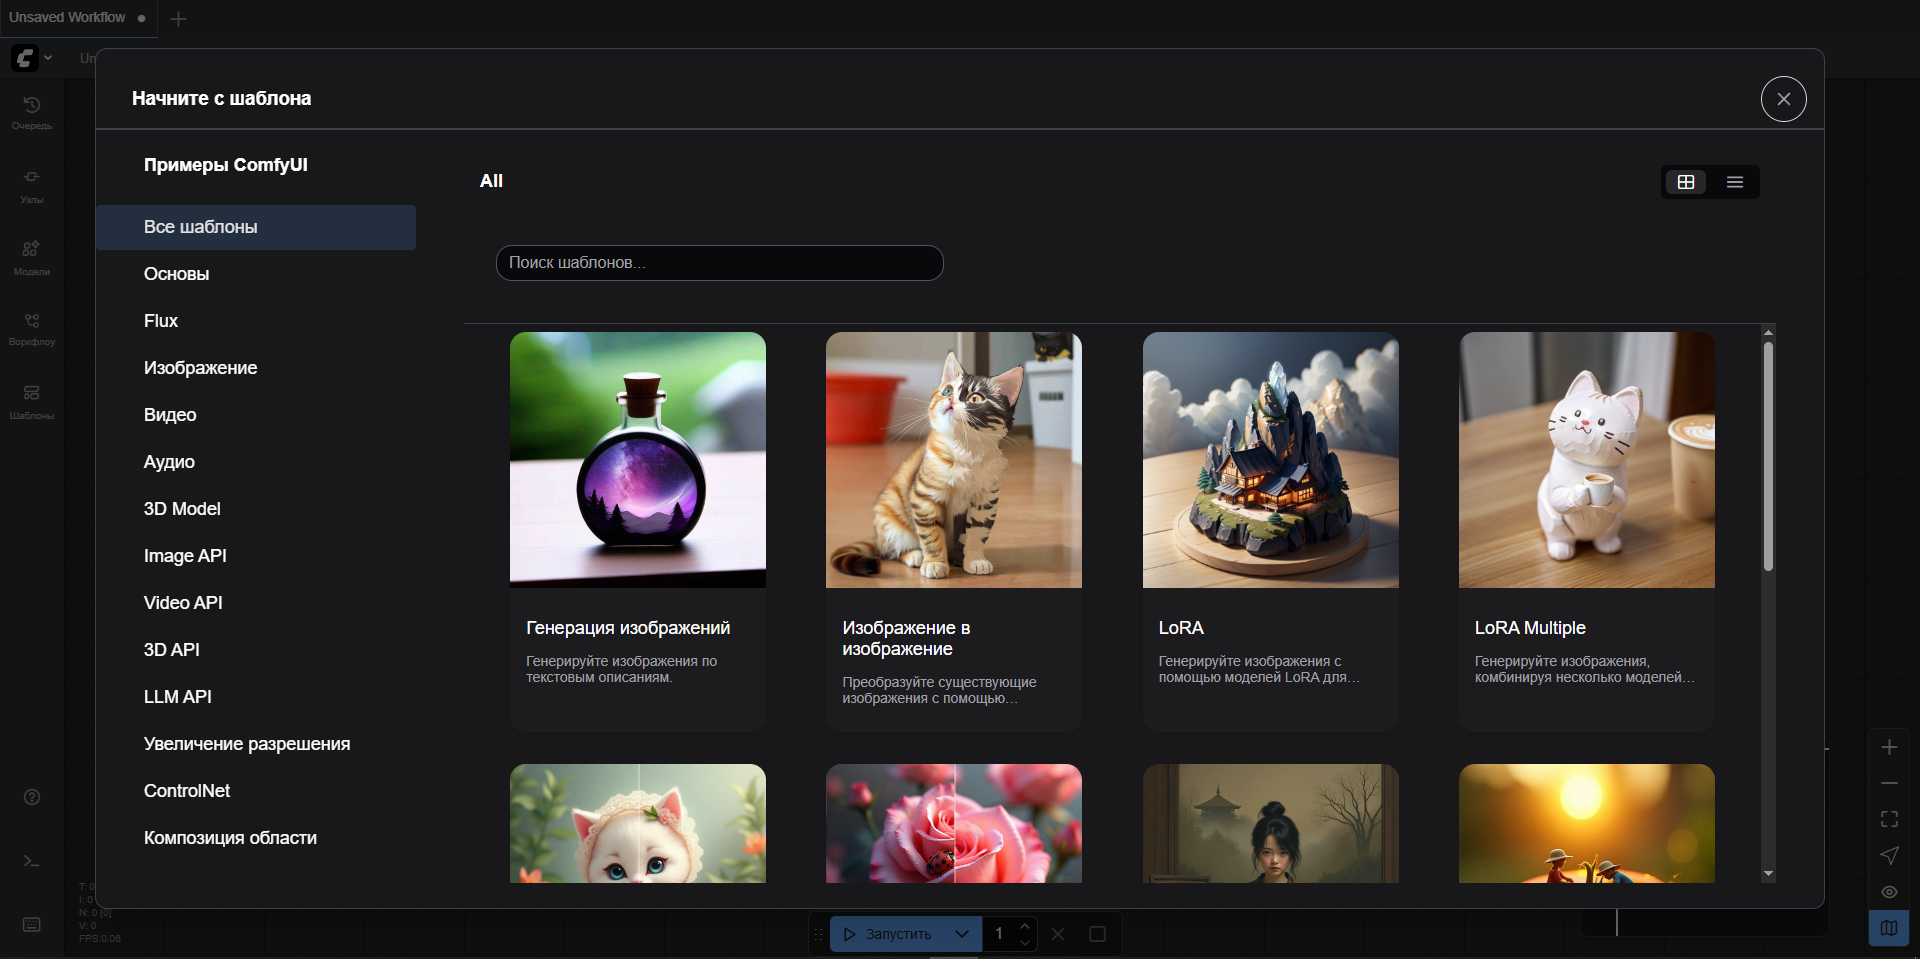Open the Models (Модели) sidebar panel
1920x959 pixels.
click(32, 258)
